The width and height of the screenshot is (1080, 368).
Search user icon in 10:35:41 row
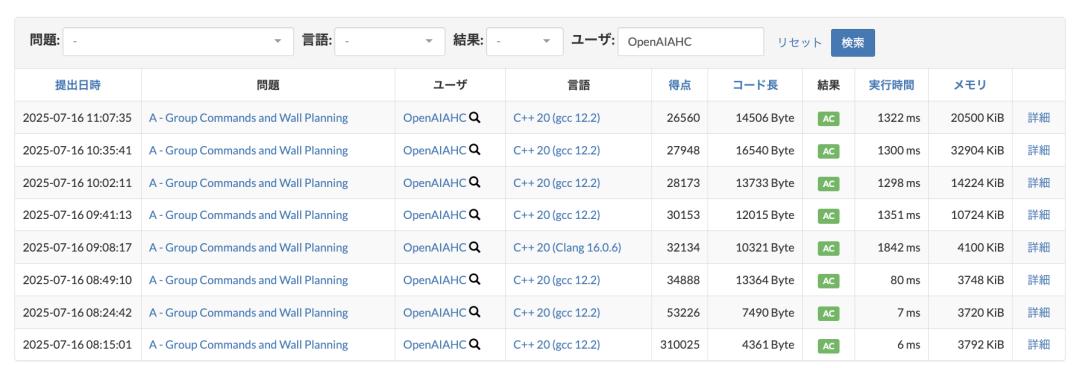(474, 150)
